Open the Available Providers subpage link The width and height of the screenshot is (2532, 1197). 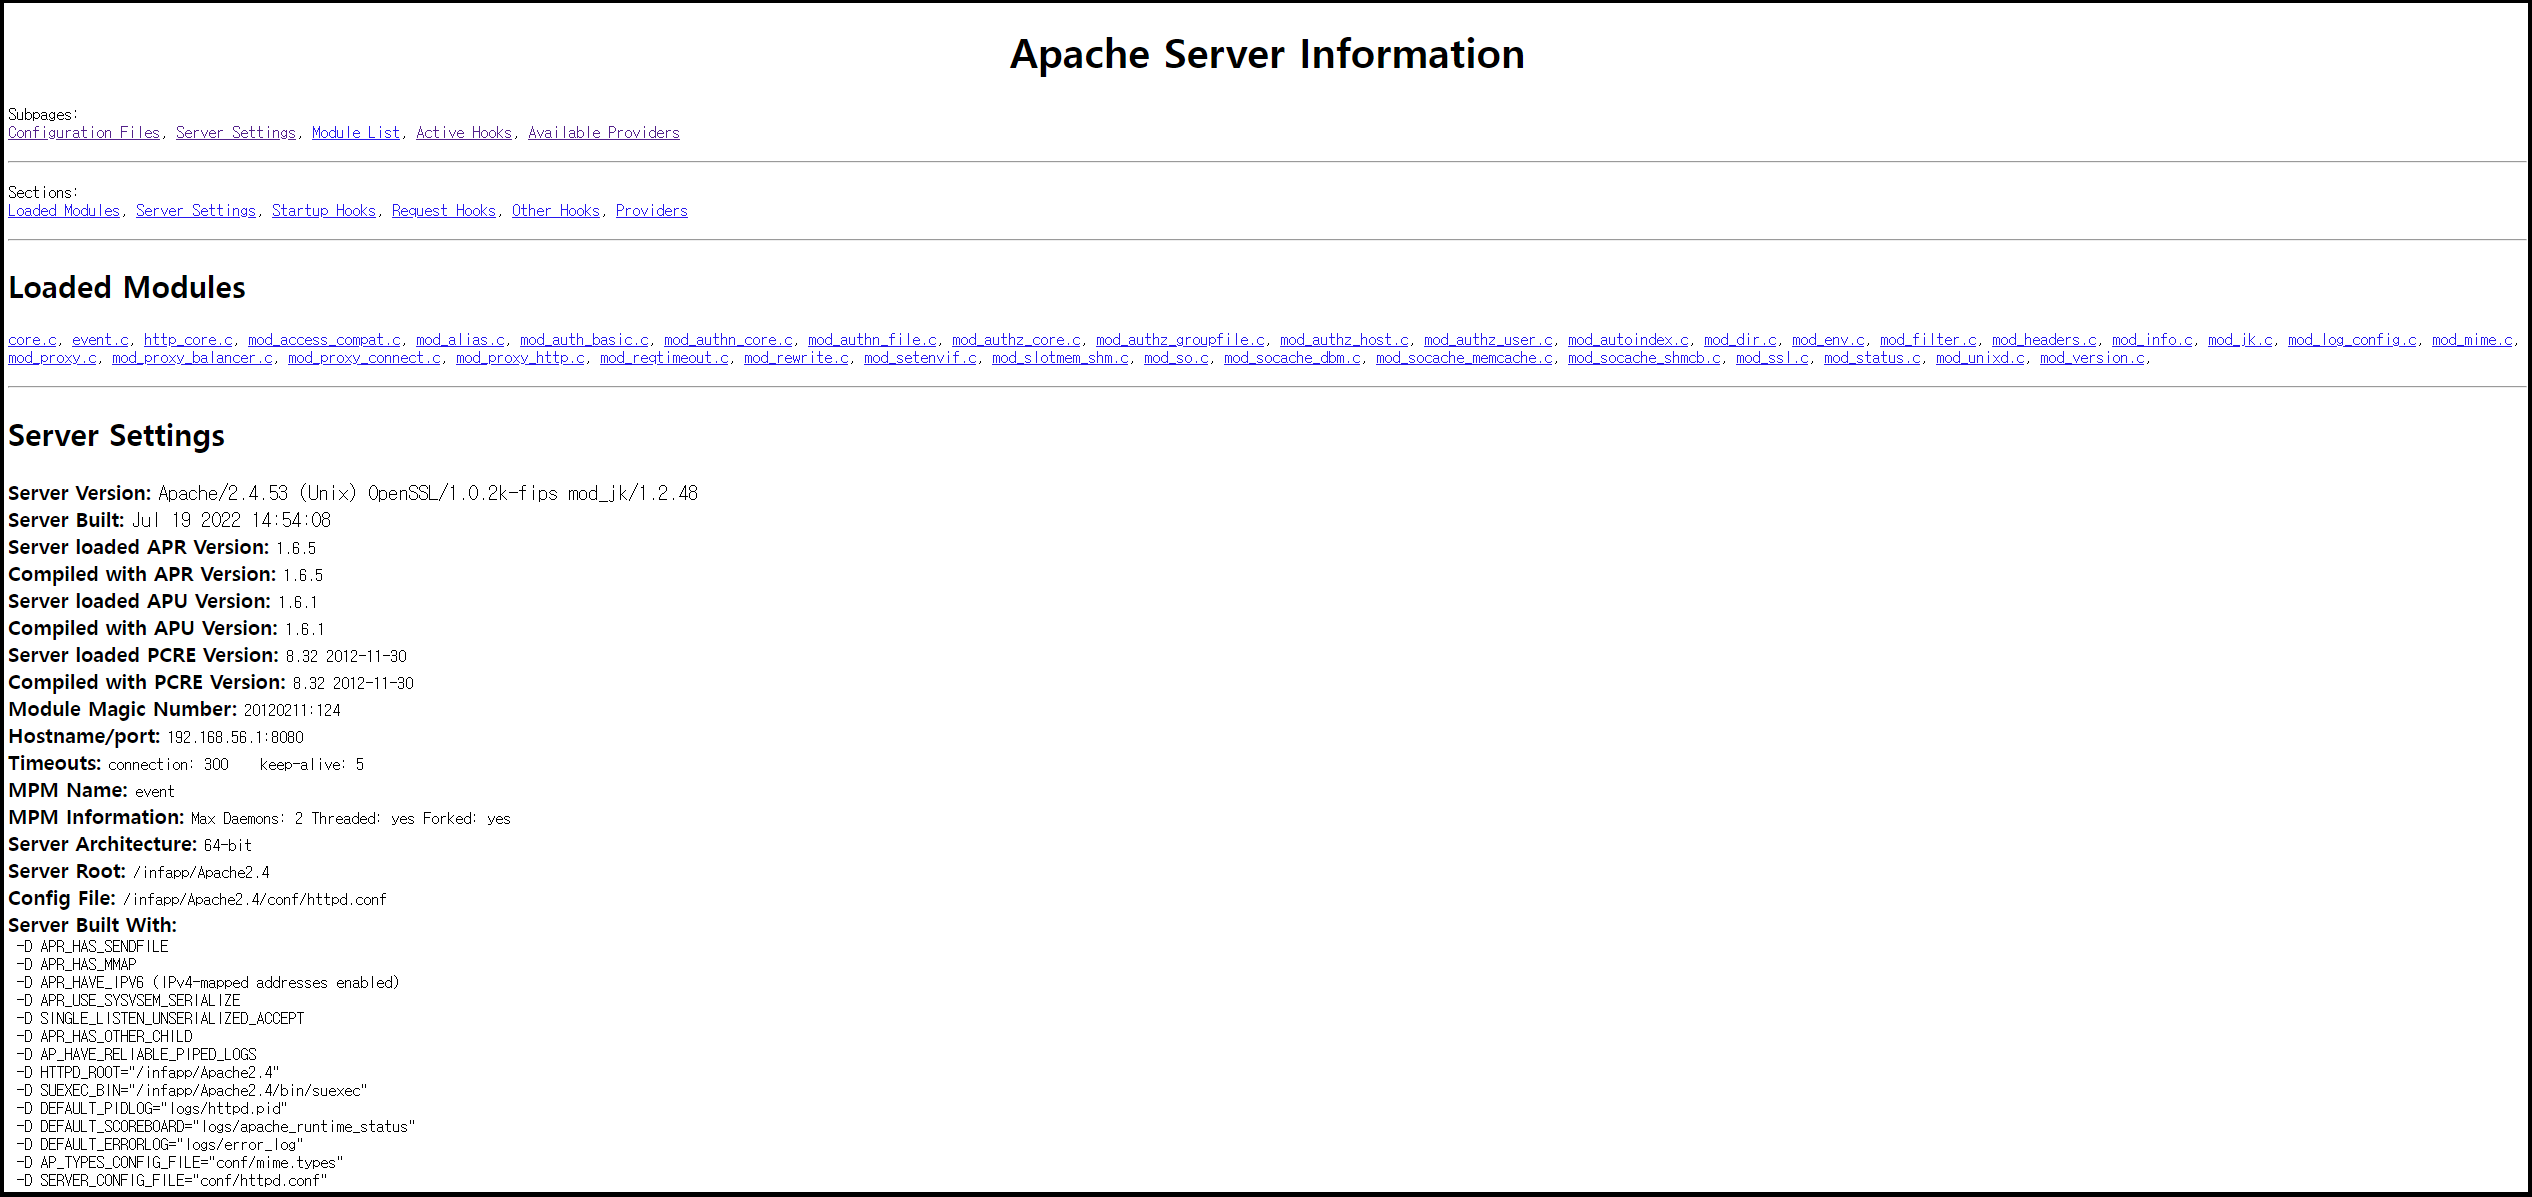(603, 133)
